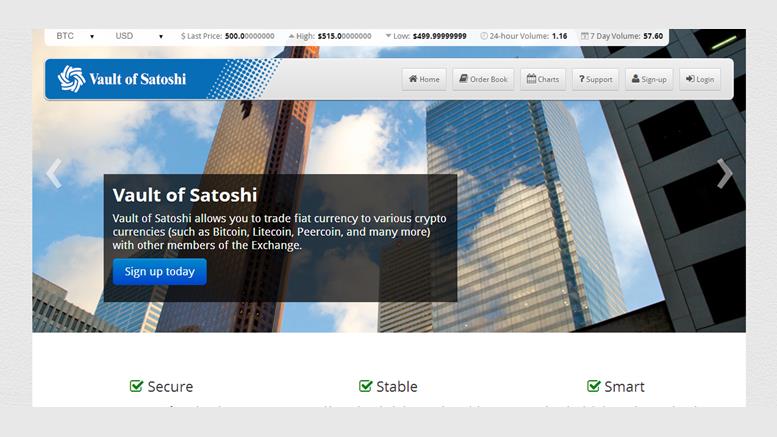Go to the Home page
The image size is (777, 437).
point(424,79)
